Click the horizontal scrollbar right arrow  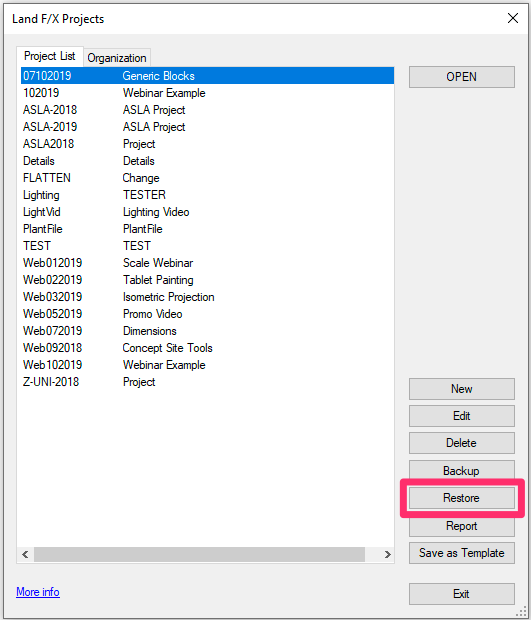(x=387, y=554)
